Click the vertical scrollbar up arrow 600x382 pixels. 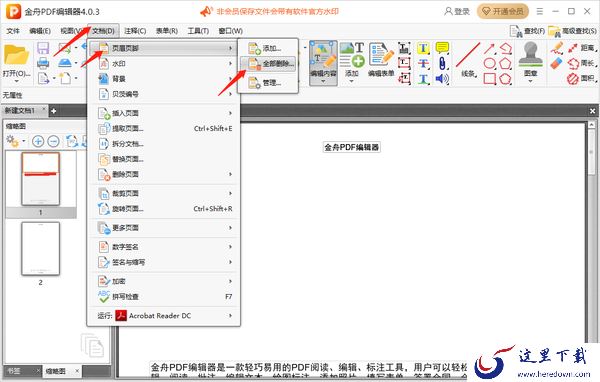[x=592, y=125]
